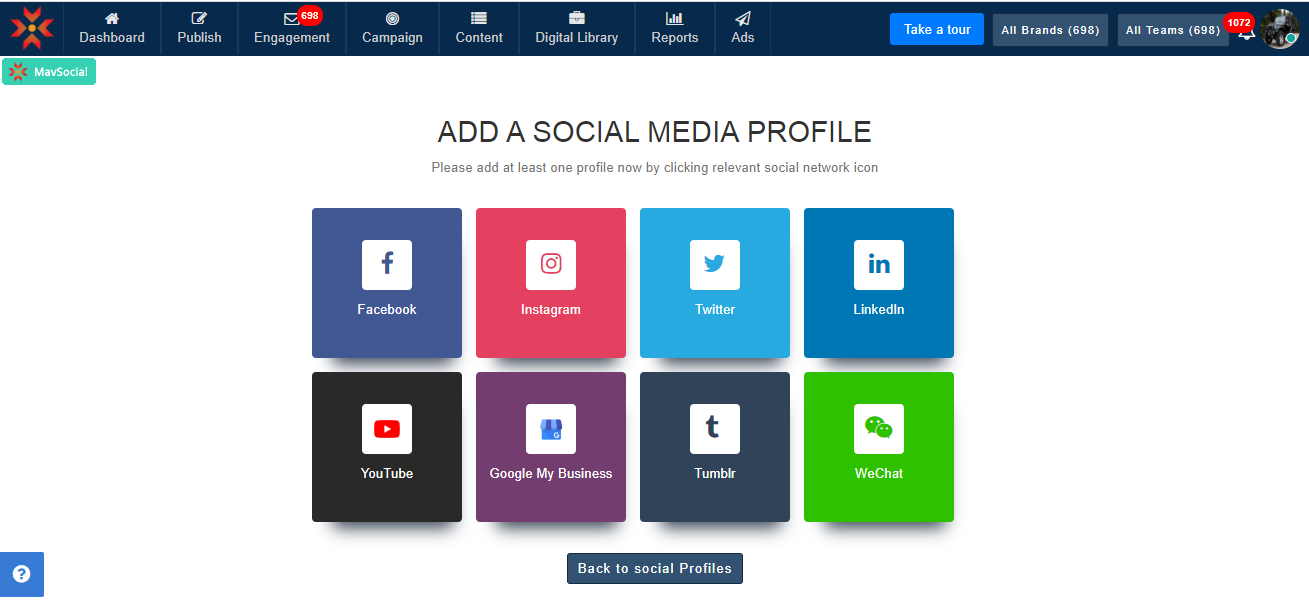The height and width of the screenshot is (607, 1309).
Task: Click Back to social Profiles button
Action: 655,568
